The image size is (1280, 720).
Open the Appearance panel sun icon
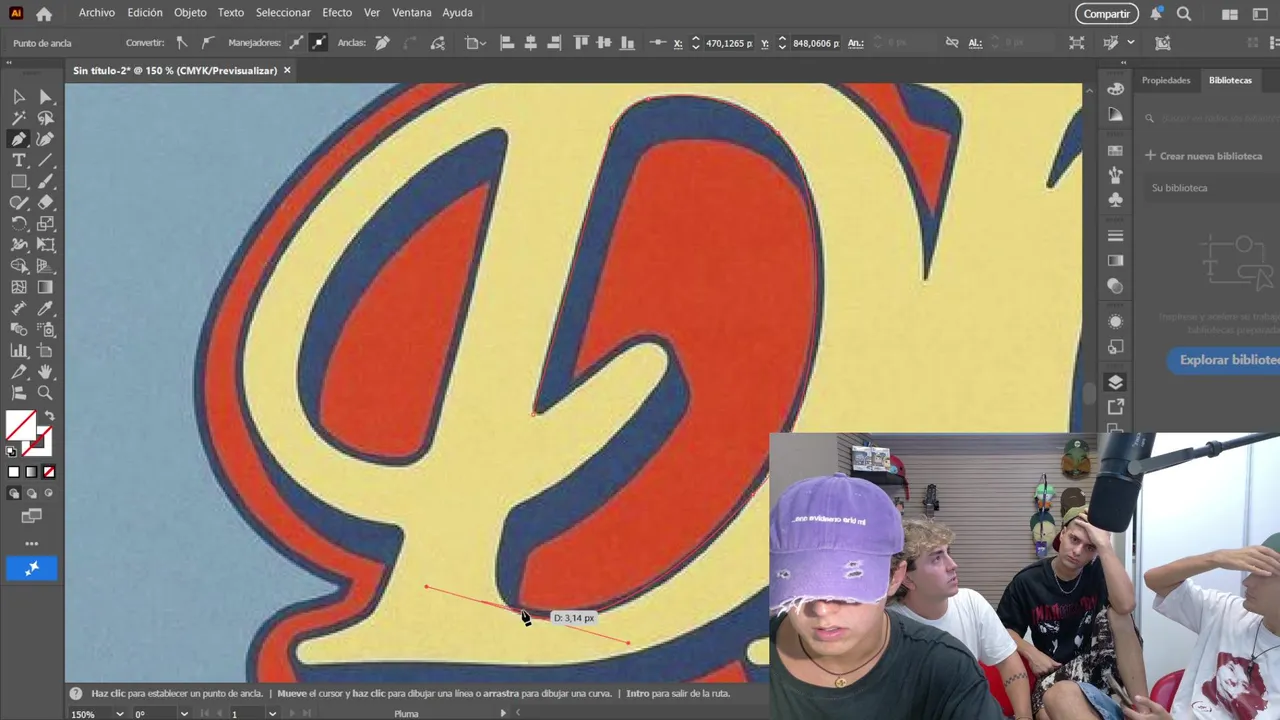(1116, 322)
